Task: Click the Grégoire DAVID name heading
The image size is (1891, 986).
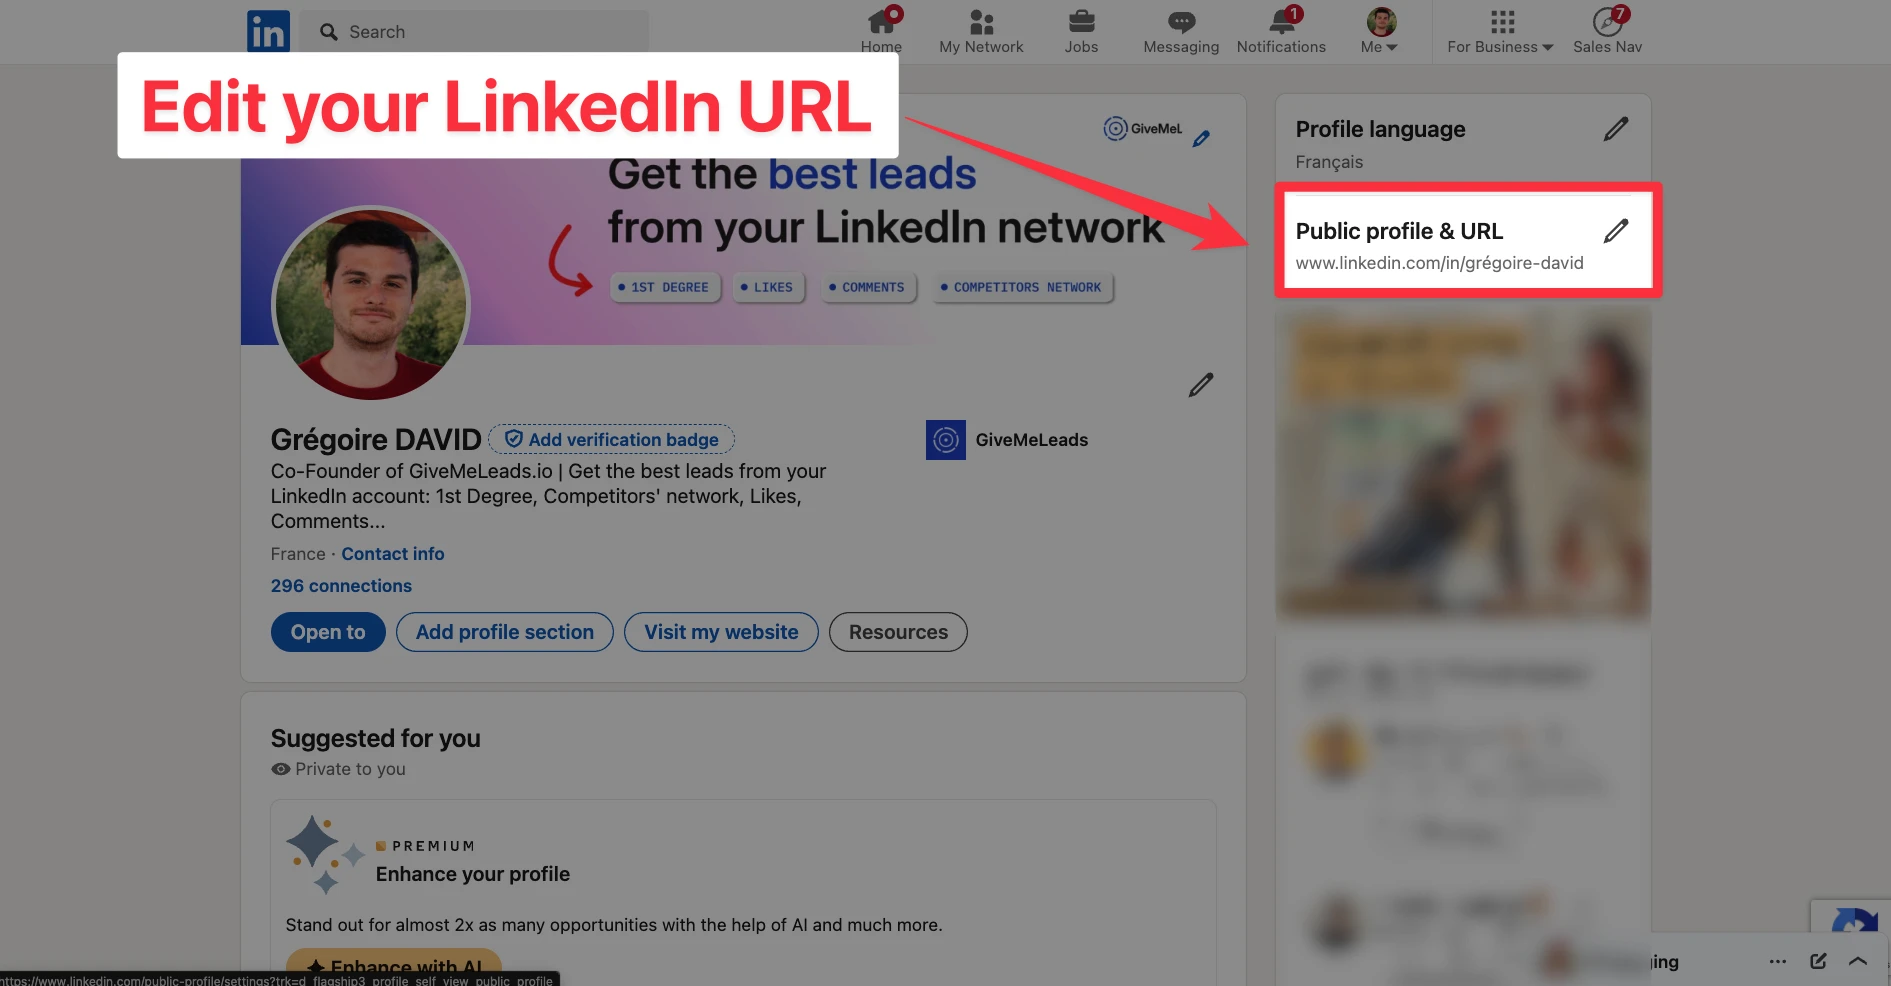Action: [376, 439]
